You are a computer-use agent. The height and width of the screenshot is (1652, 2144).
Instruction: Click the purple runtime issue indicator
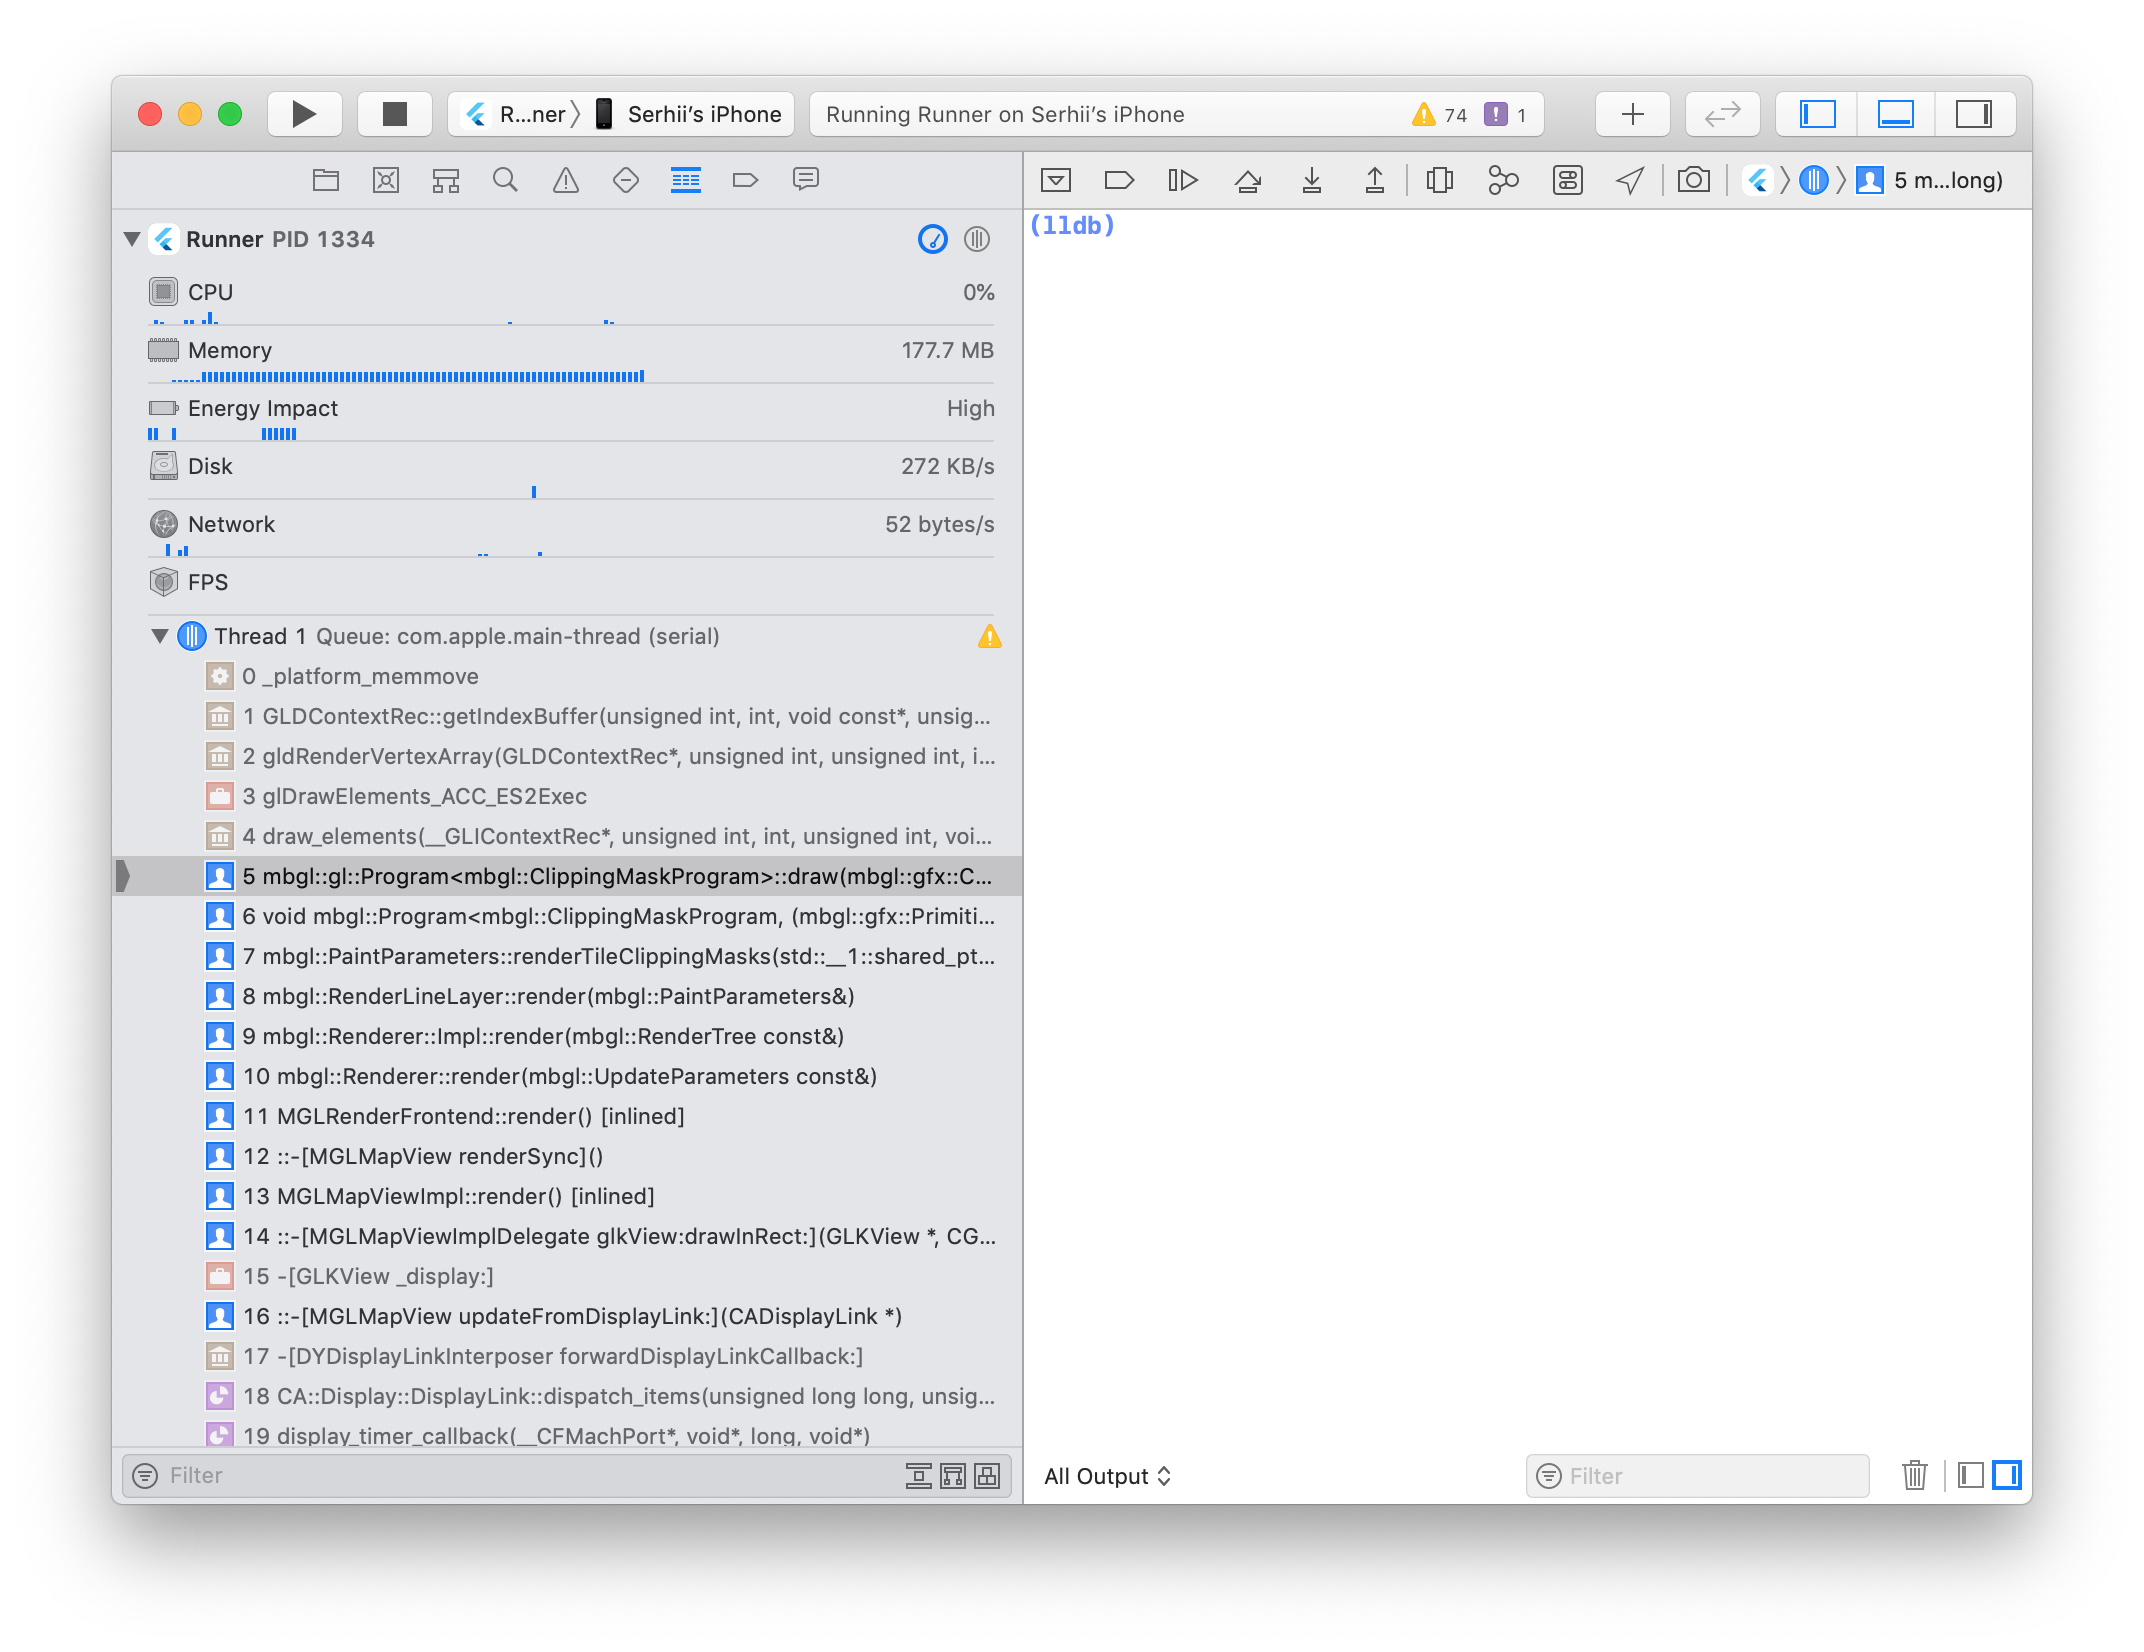[1505, 115]
